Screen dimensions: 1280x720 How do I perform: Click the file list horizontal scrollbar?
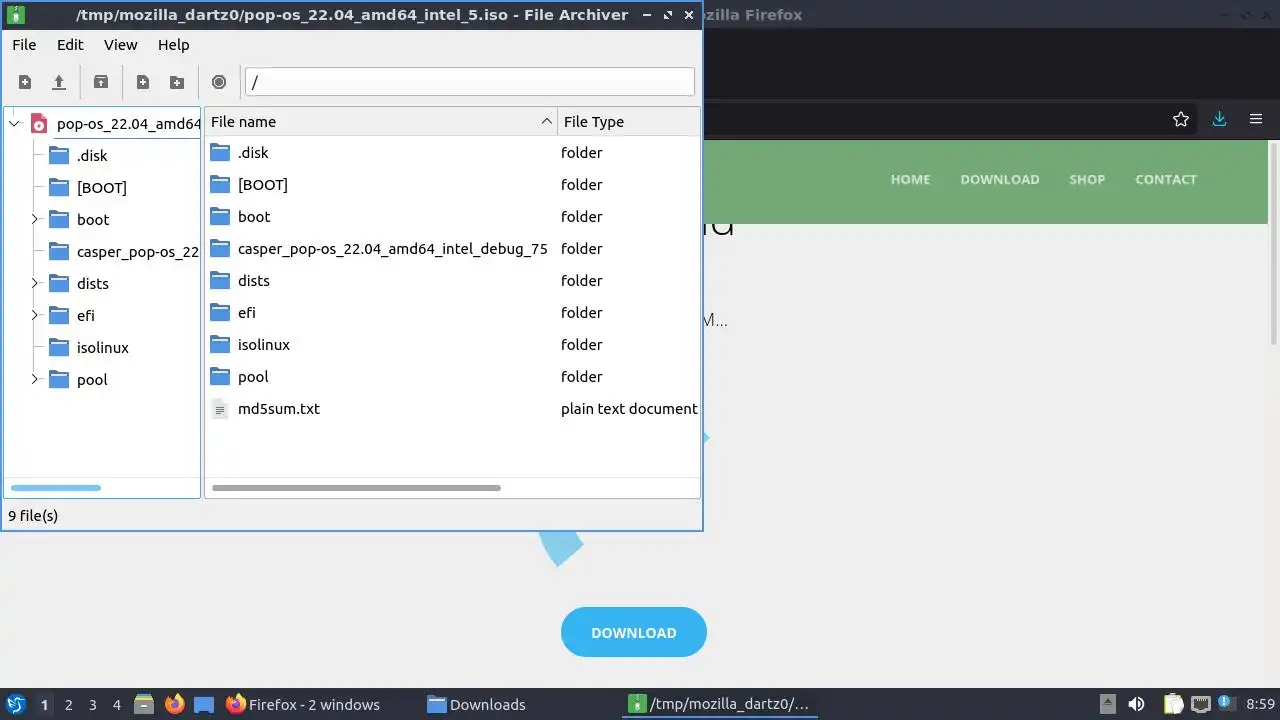tap(356, 488)
